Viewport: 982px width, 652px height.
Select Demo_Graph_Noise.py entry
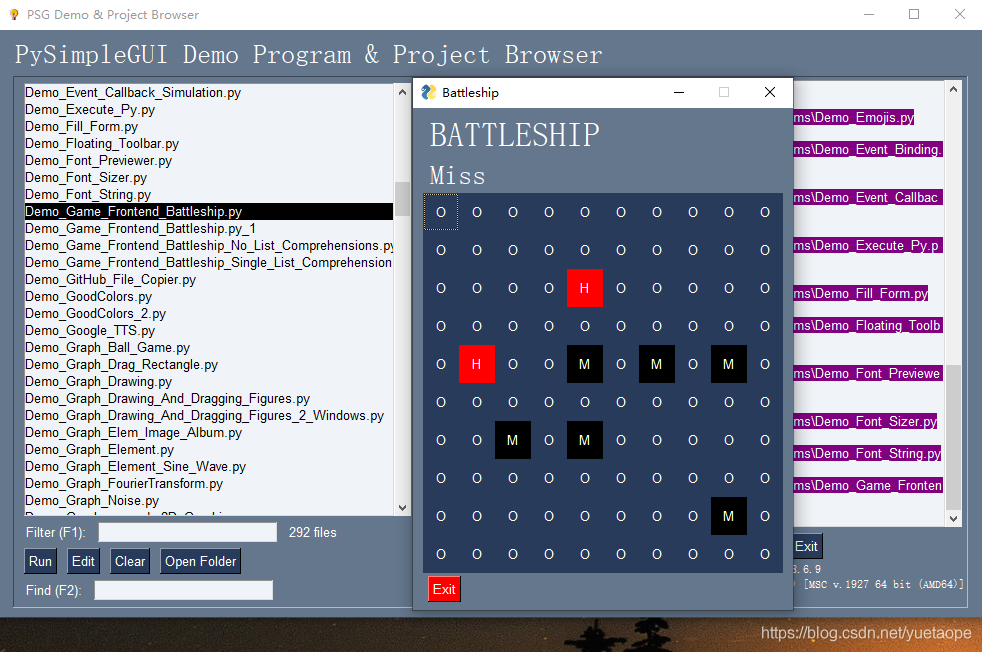click(x=209, y=500)
